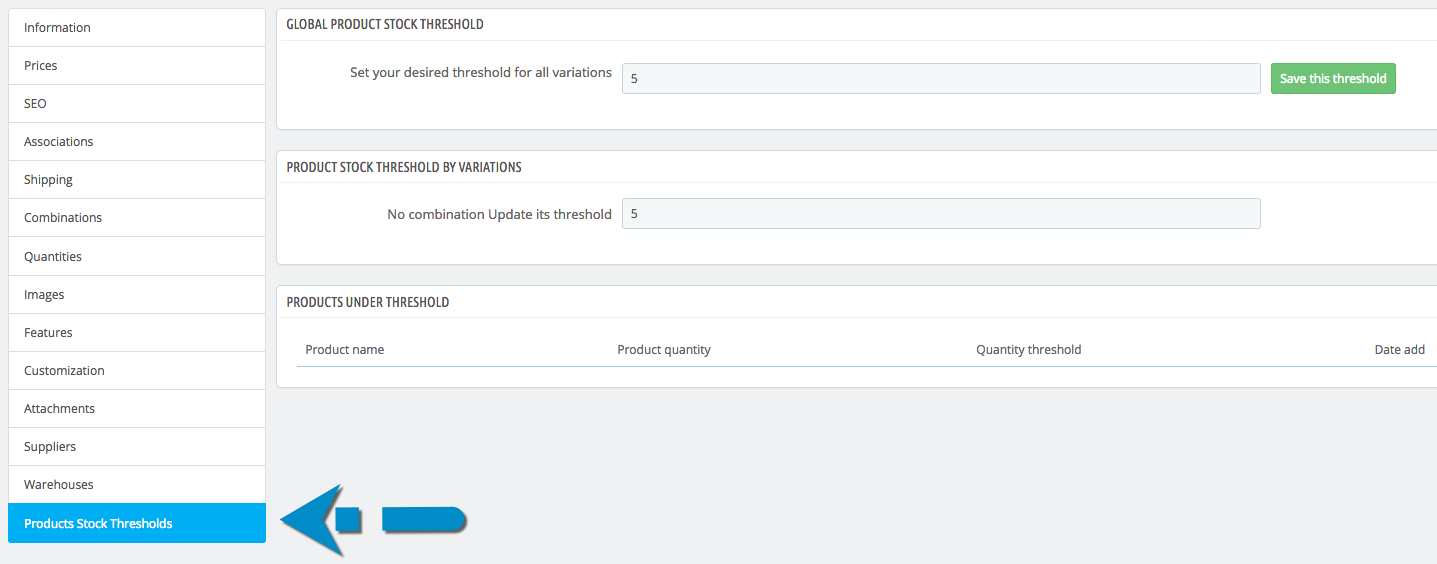The image size is (1437, 564).
Task: Select the Products Stock Thresholds tab
Action: coord(98,523)
